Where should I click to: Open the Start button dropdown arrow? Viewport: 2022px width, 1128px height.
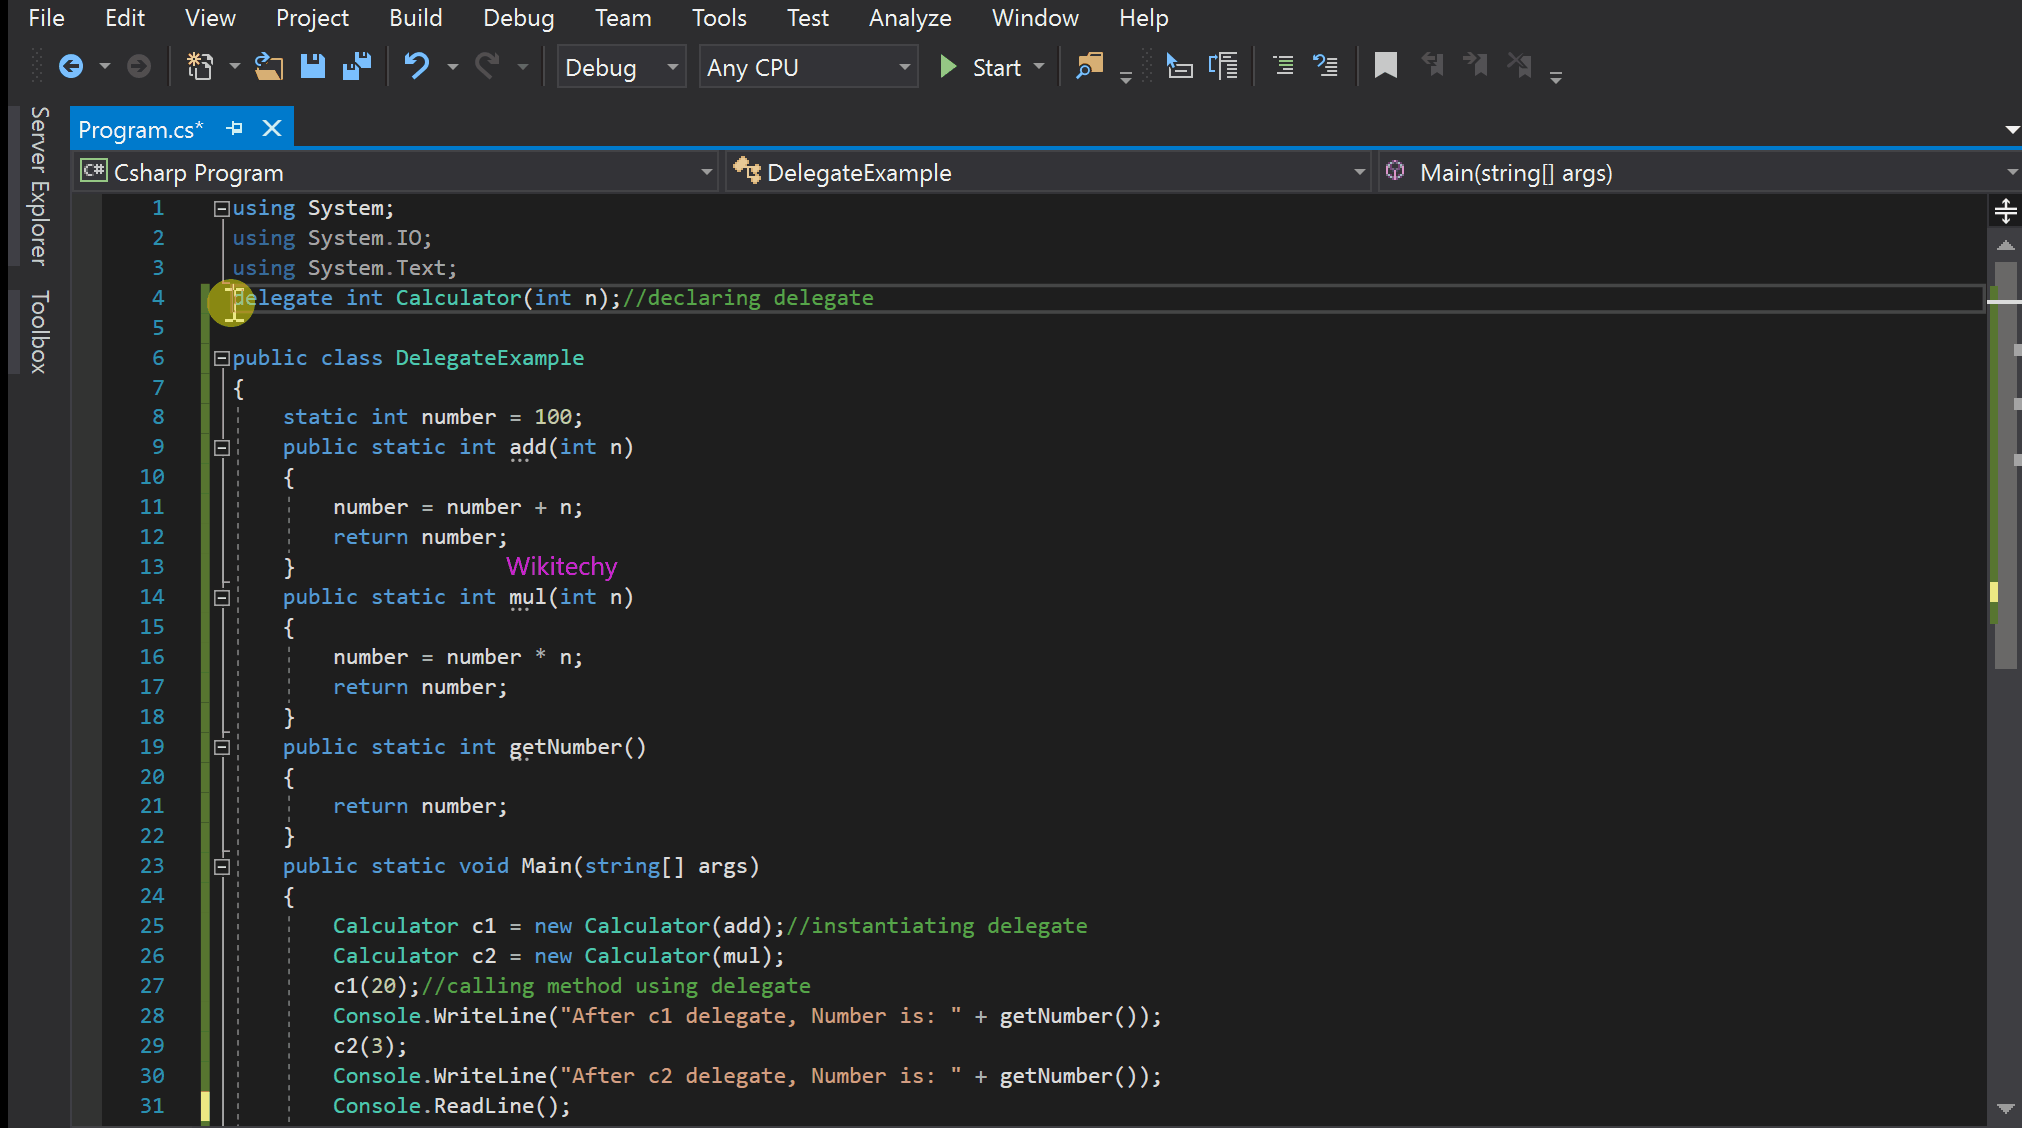coord(1038,67)
